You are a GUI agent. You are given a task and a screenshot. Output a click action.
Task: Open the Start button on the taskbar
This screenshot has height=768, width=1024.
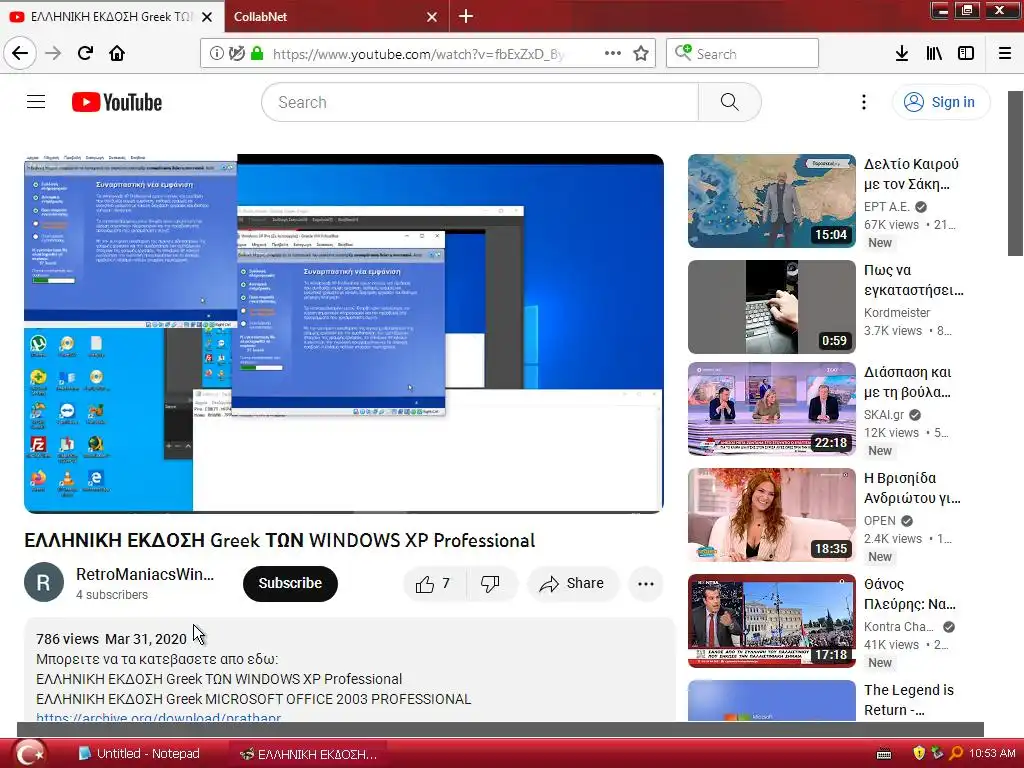pyautogui.click(x=29, y=754)
